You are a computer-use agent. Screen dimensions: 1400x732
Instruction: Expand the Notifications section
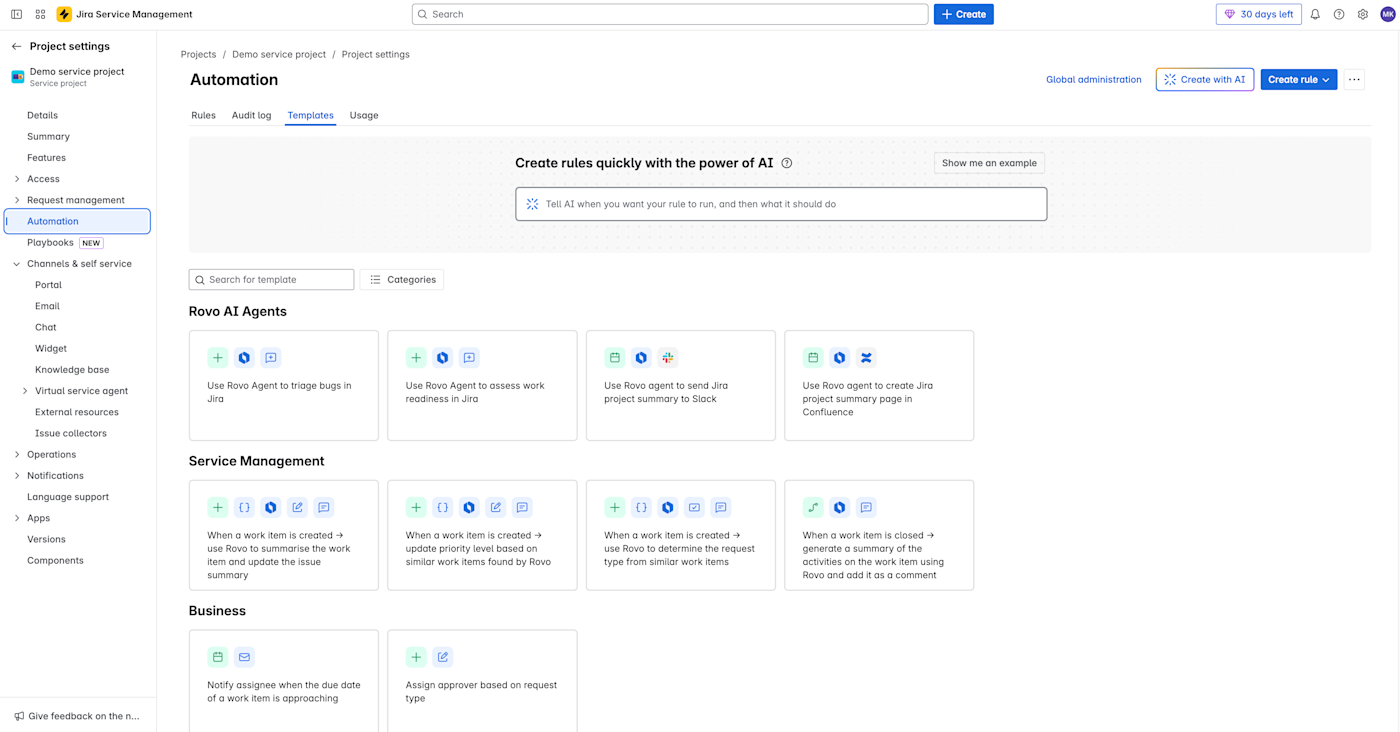(17, 476)
